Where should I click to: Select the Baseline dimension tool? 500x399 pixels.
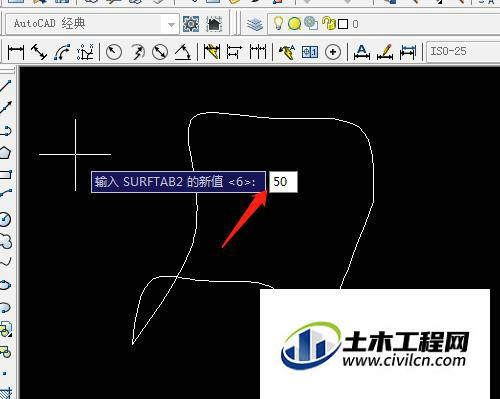pos(234,52)
